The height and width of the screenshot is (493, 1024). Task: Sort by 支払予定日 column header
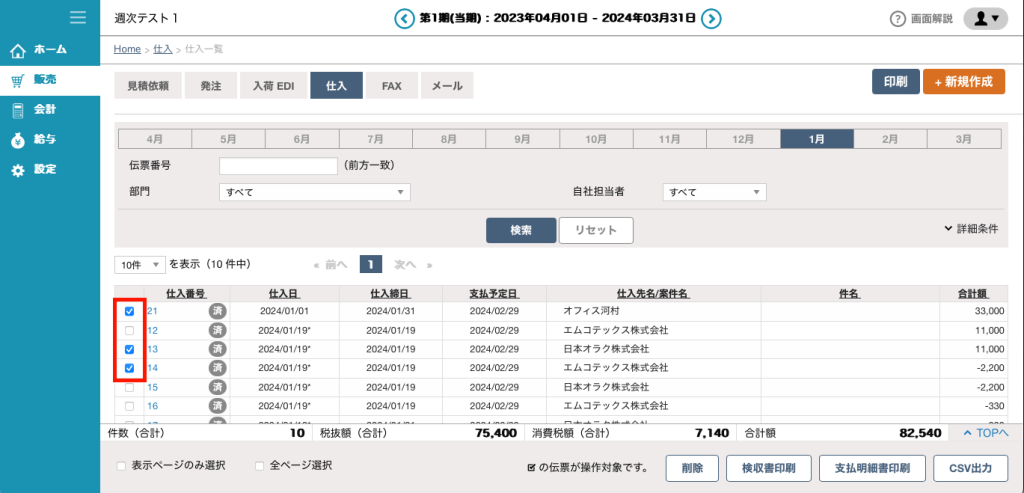pyautogui.click(x=494, y=294)
